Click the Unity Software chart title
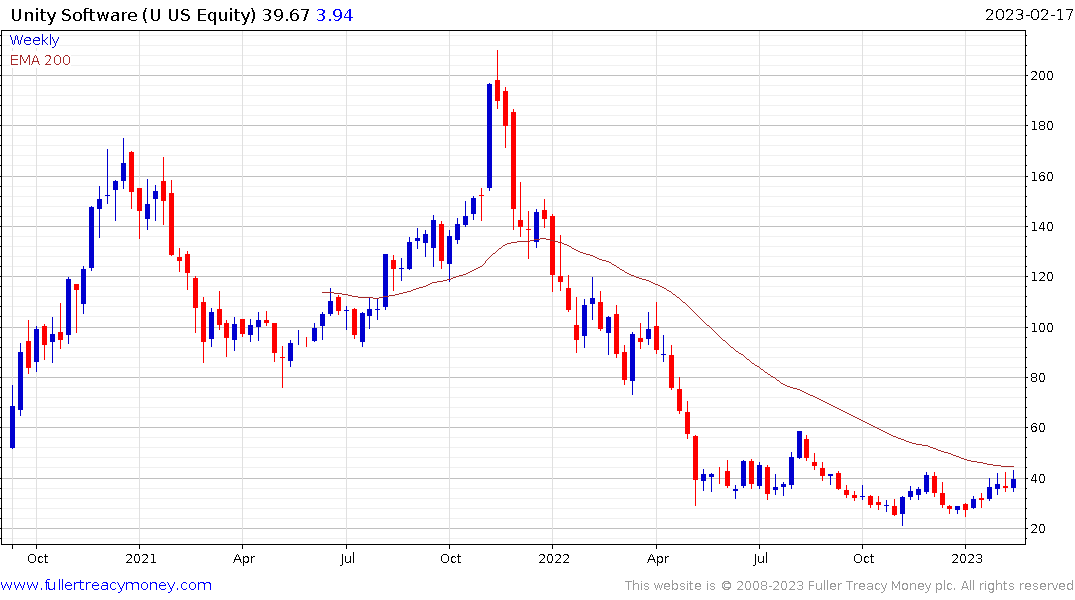1075x600 pixels. pos(134,15)
